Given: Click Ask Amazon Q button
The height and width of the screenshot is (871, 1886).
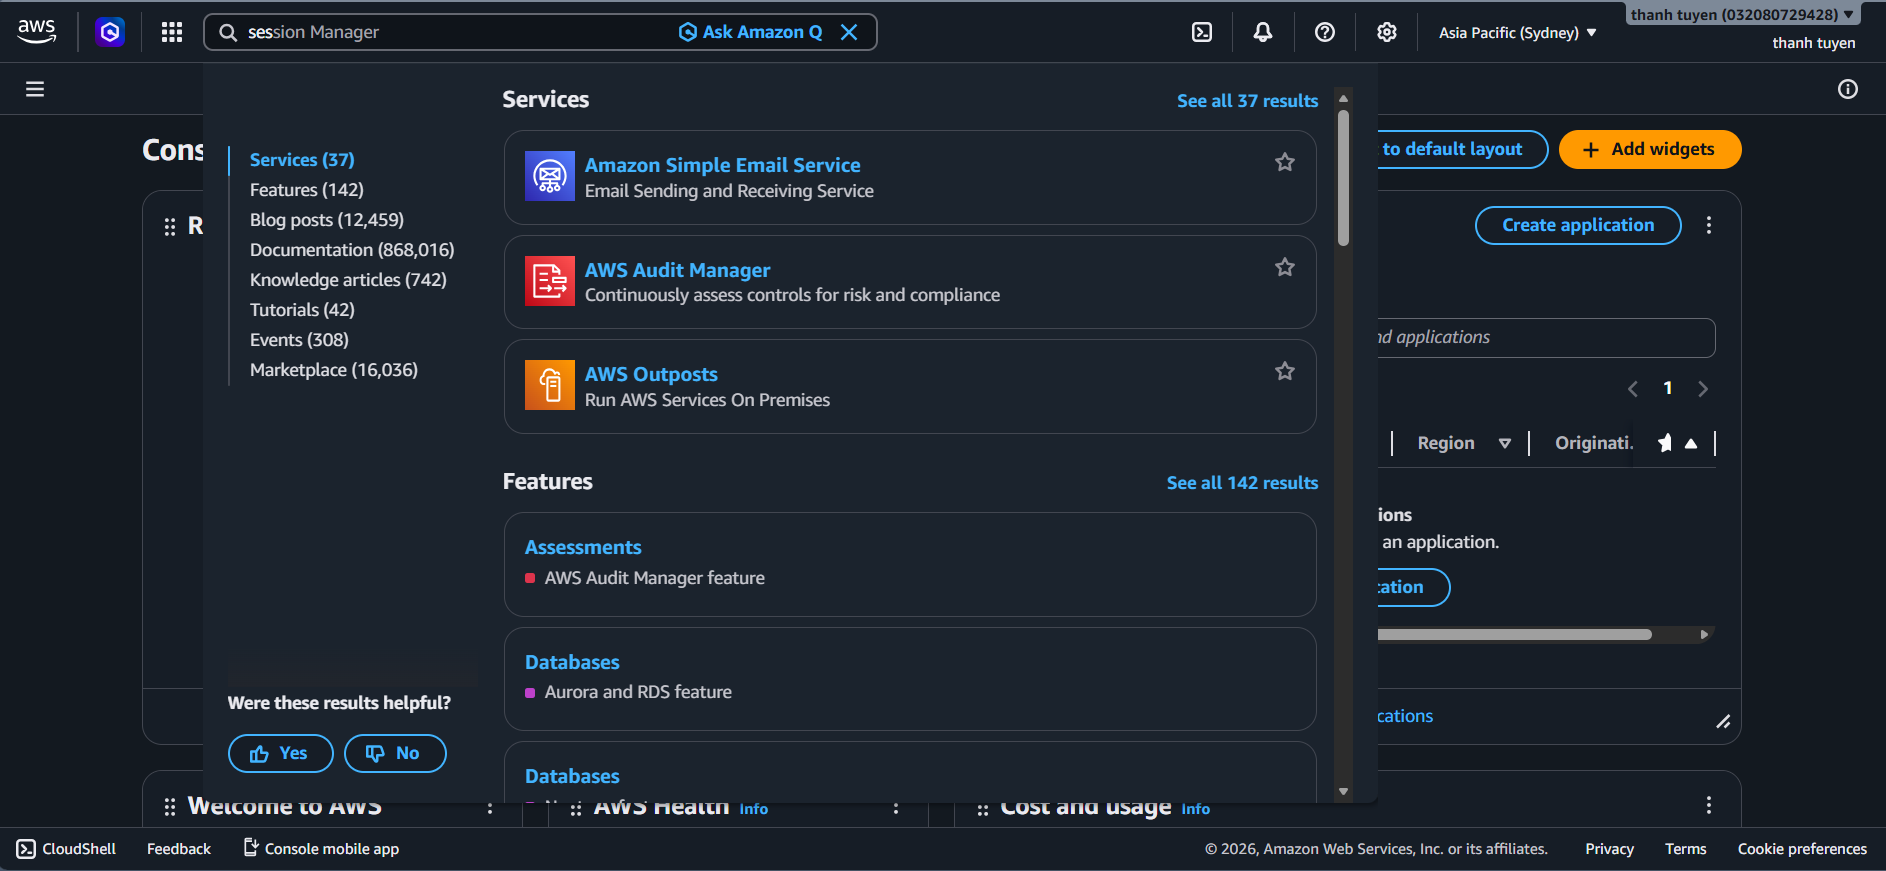Looking at the screenshot, I should click(x=750, y=32).
